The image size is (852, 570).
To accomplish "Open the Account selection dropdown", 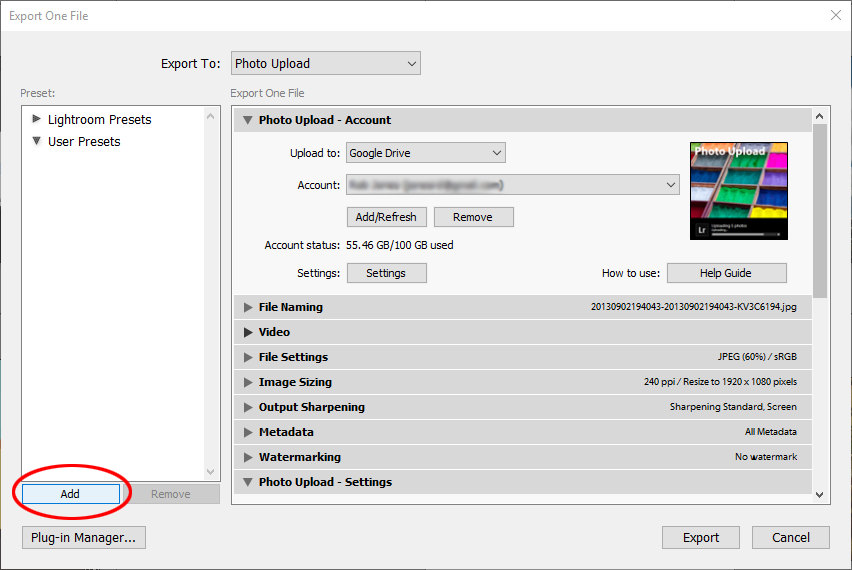I will coord(512,185).
